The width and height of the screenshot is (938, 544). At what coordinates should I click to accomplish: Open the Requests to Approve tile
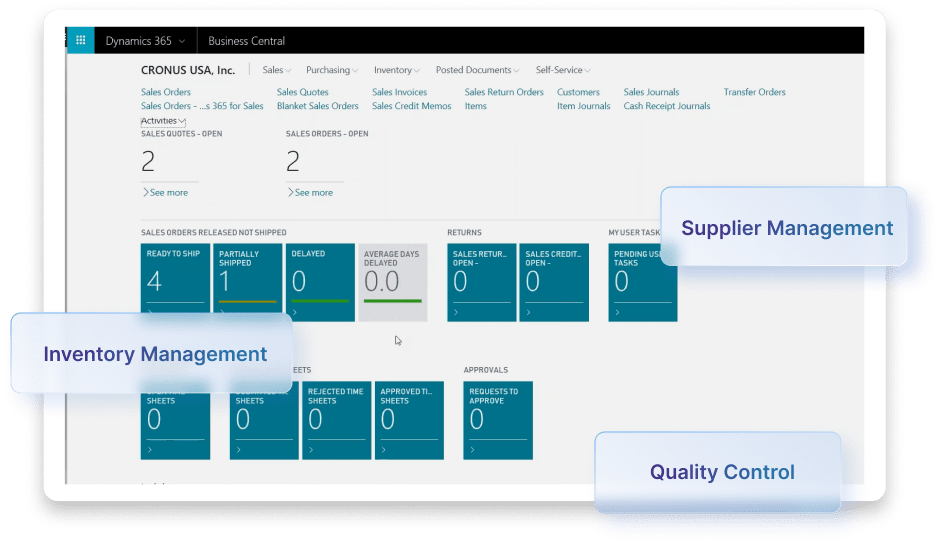tap(498, 420)
